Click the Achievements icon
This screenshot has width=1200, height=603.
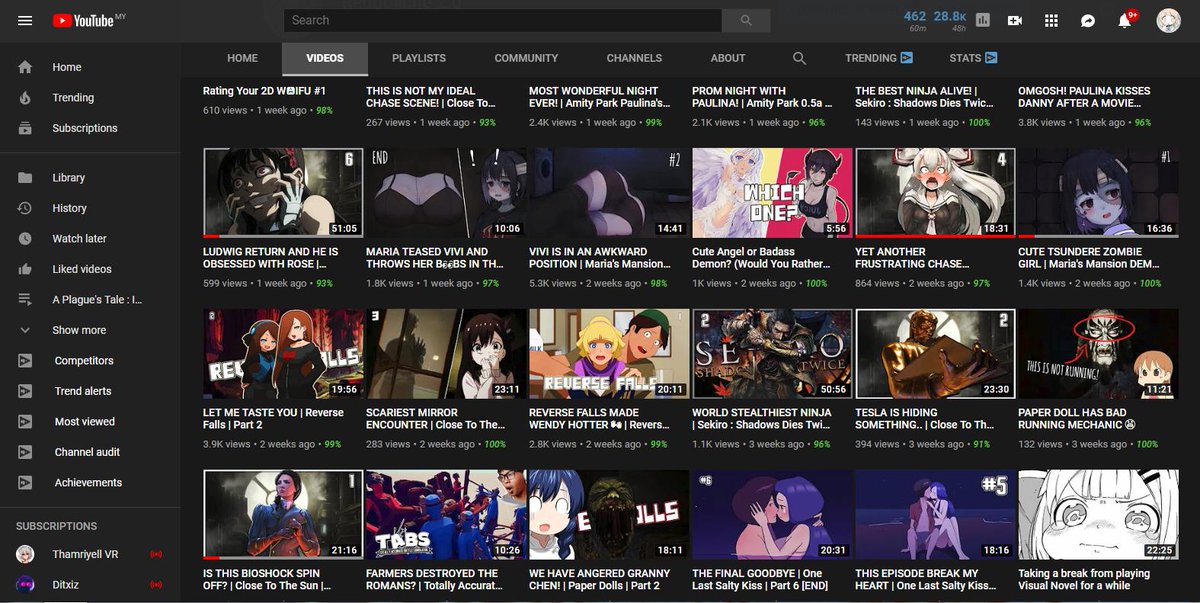pyautogui.click(x=25, y=483)
